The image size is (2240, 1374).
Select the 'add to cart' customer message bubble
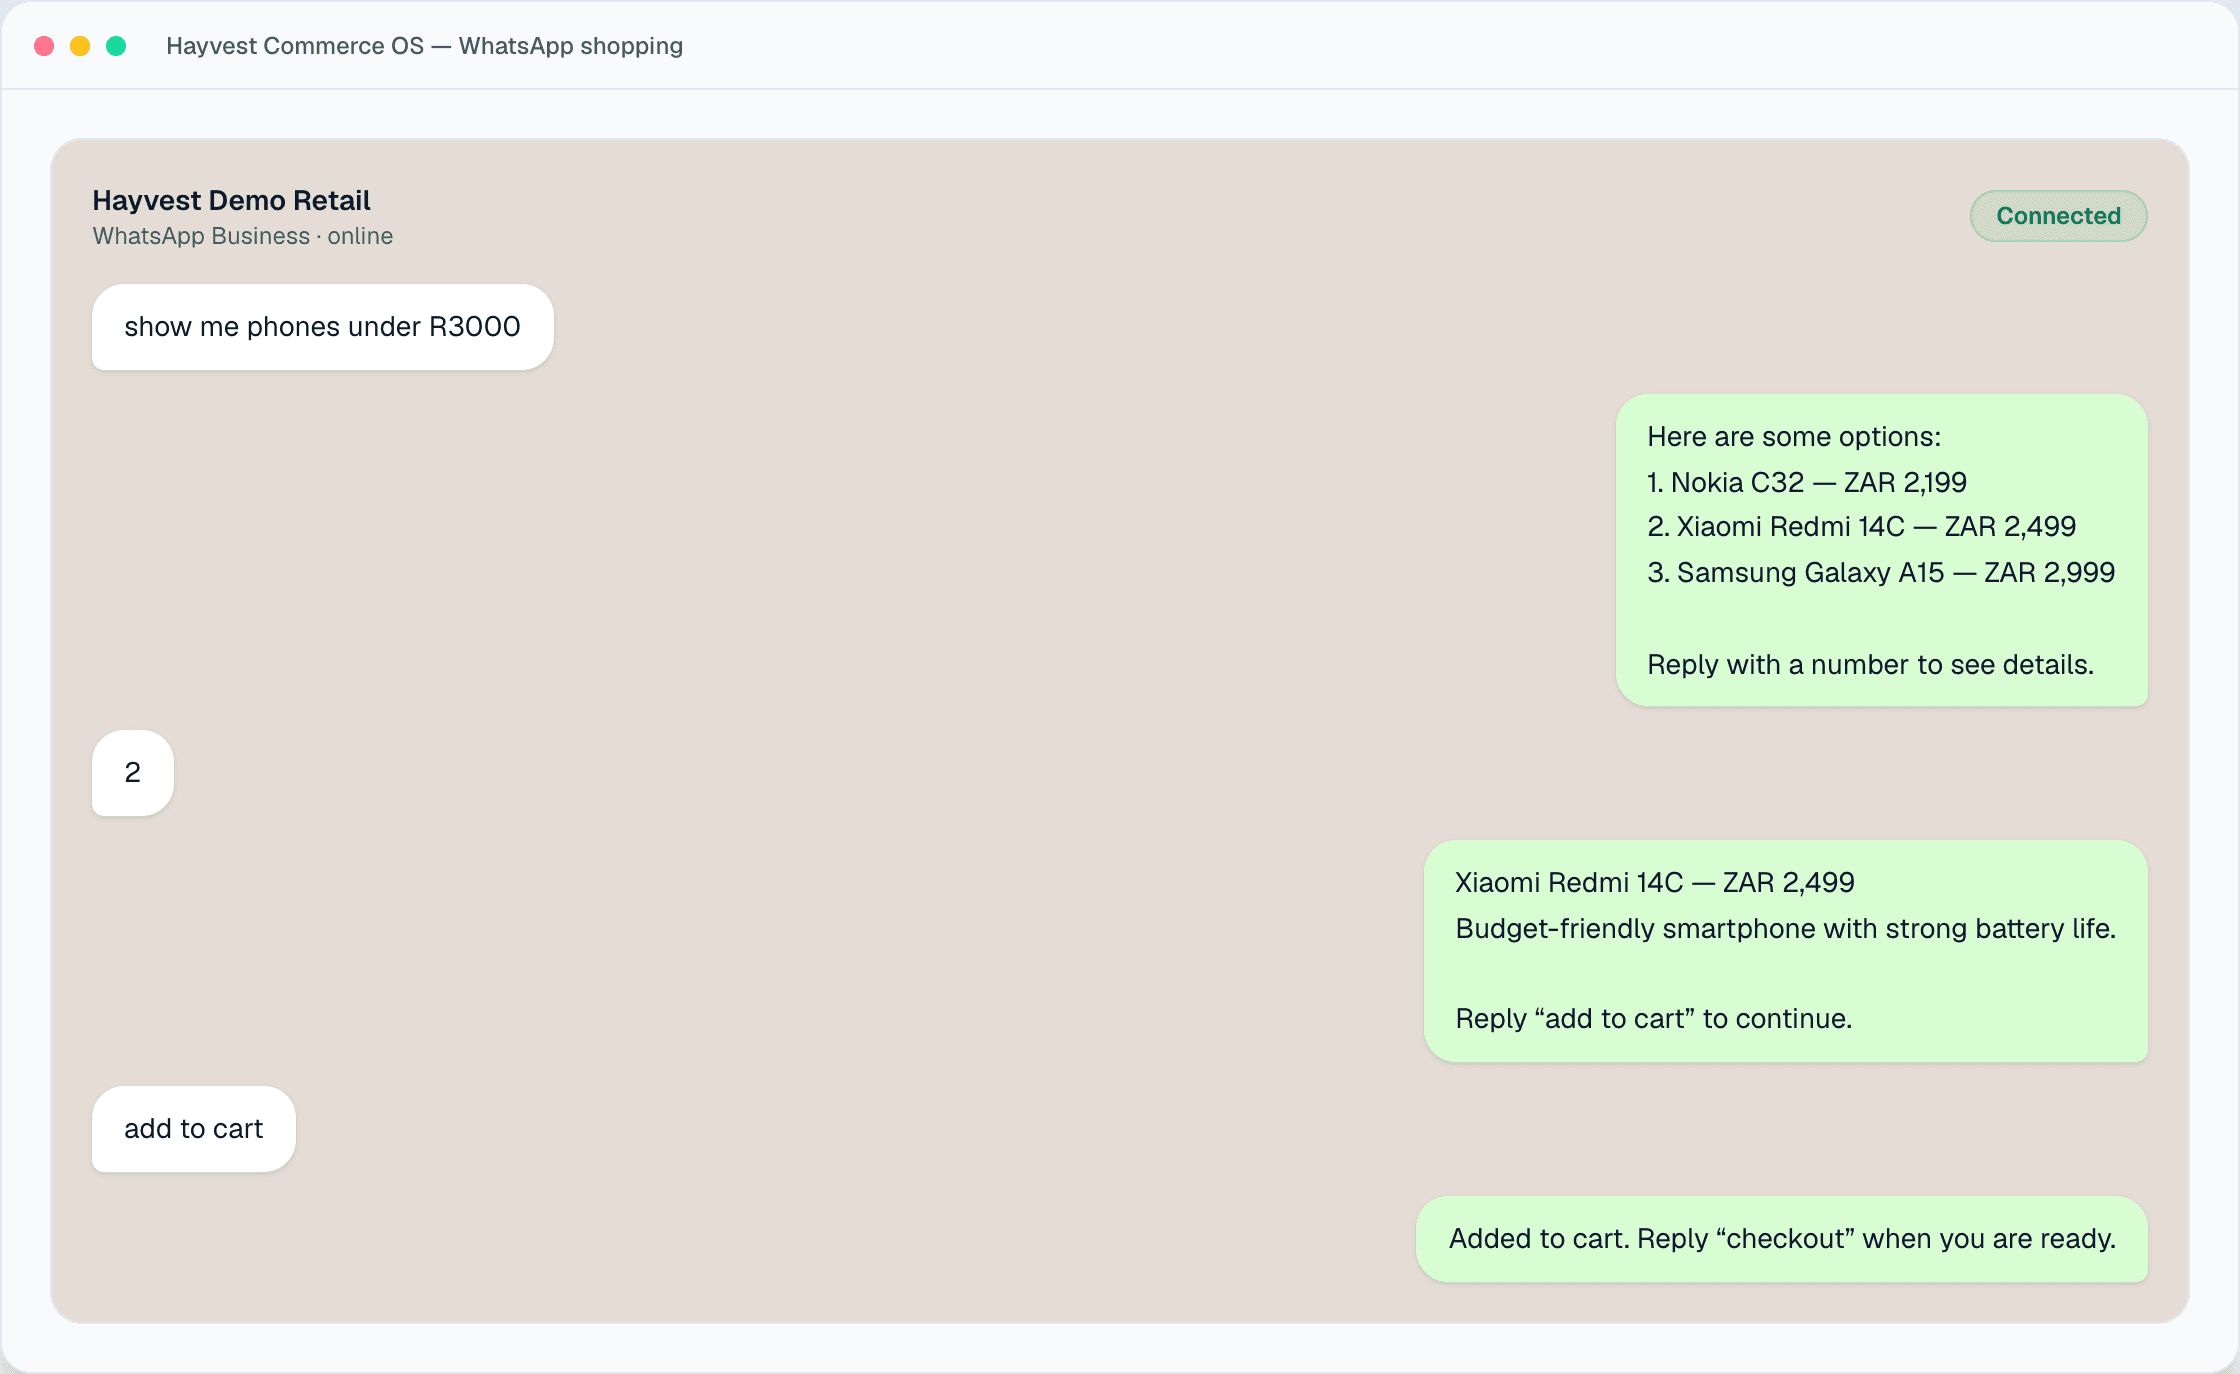pyautogui.click(x=194, y=1129)
